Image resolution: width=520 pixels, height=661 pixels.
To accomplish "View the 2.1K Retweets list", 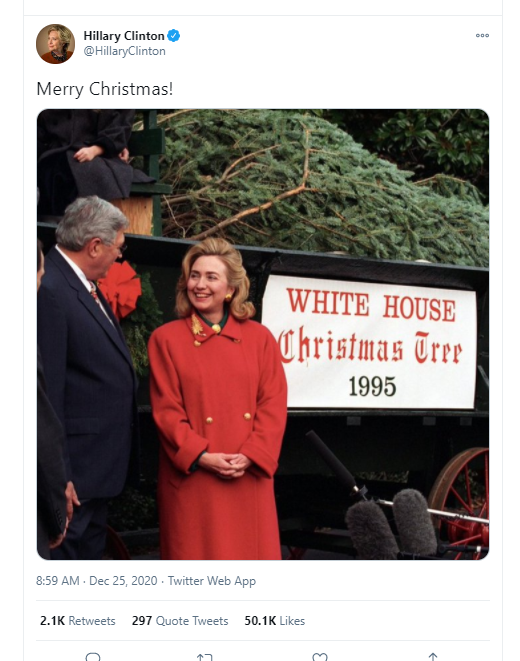I will pos(78,621).
